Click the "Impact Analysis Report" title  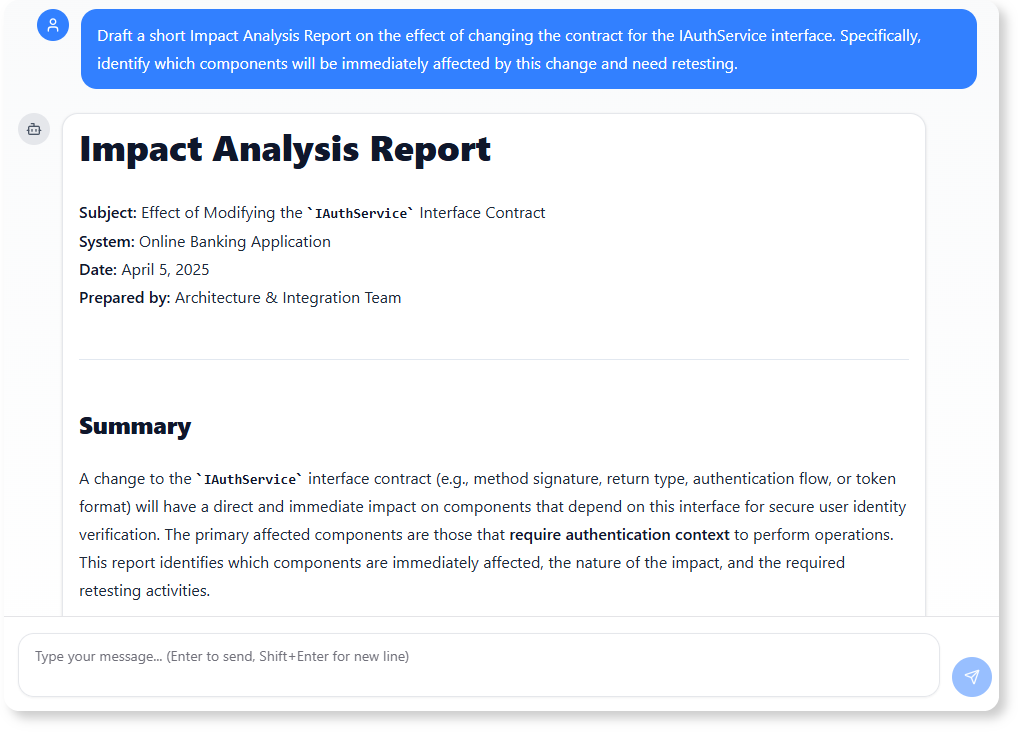click(285, 149)
